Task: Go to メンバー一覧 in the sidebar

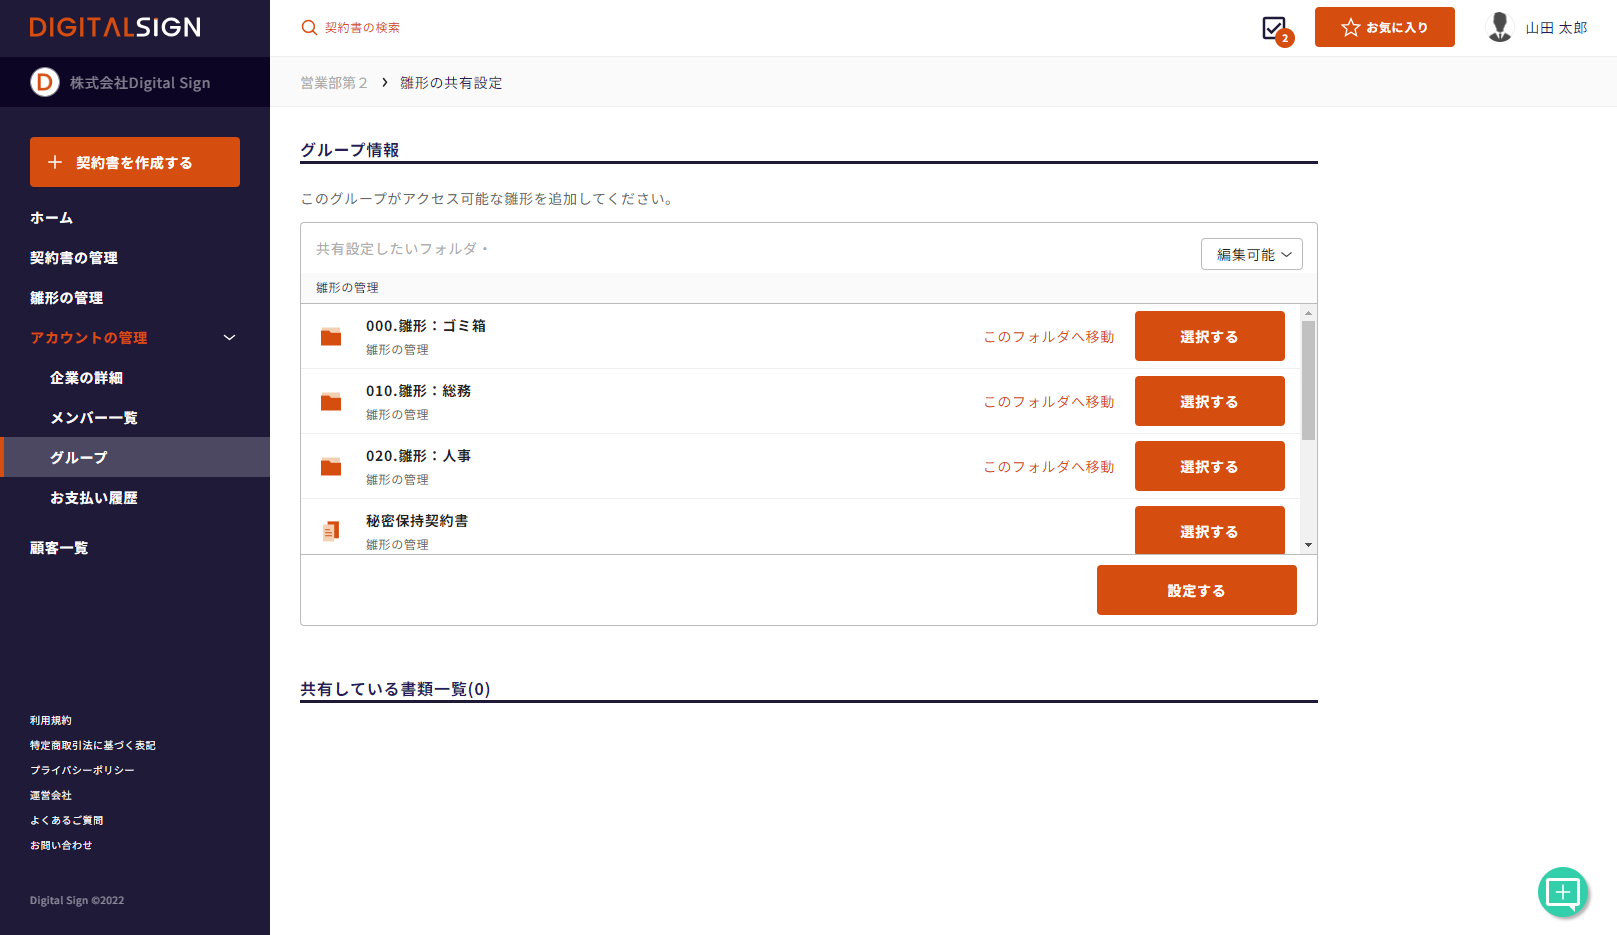Action: coord(94,418)
